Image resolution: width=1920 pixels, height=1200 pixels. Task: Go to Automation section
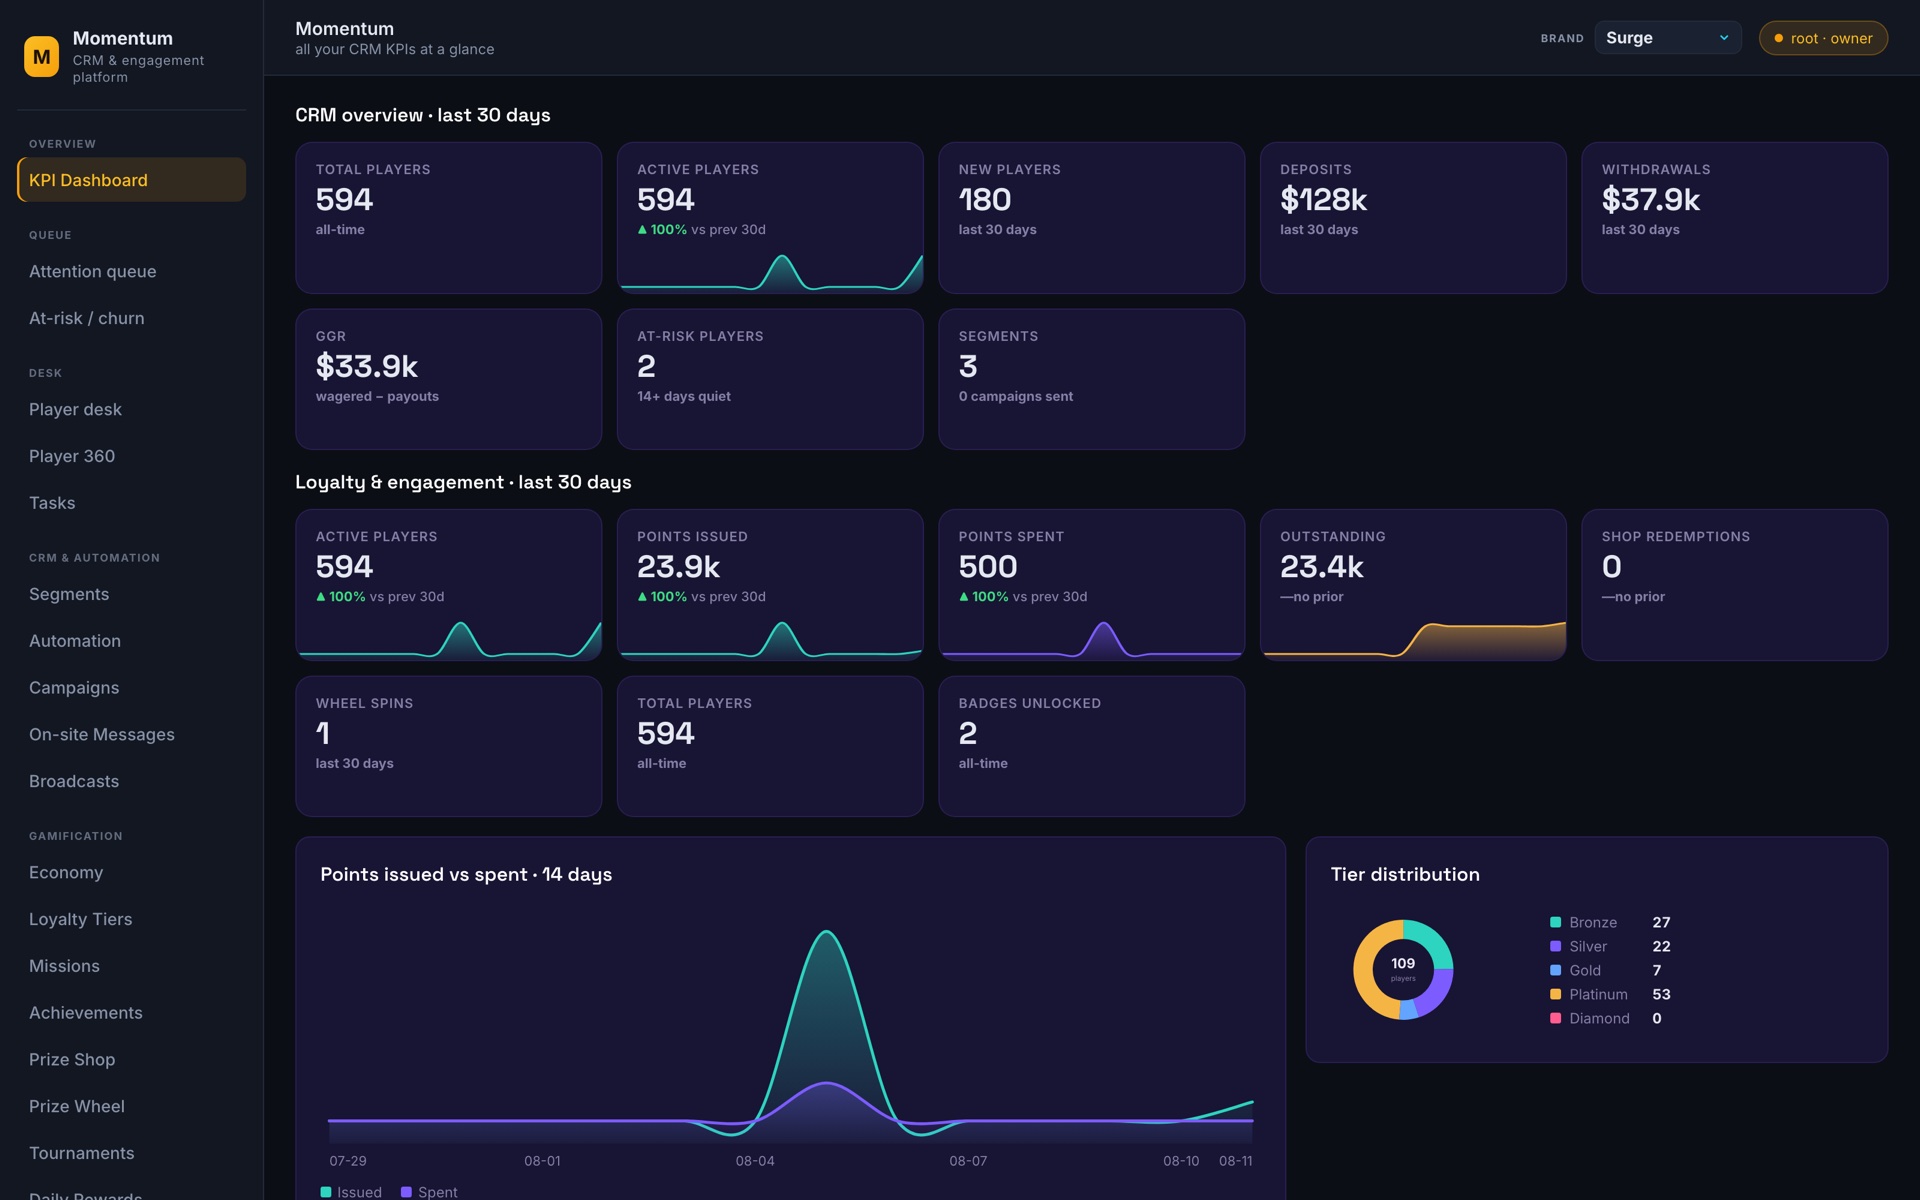point(131,641)
